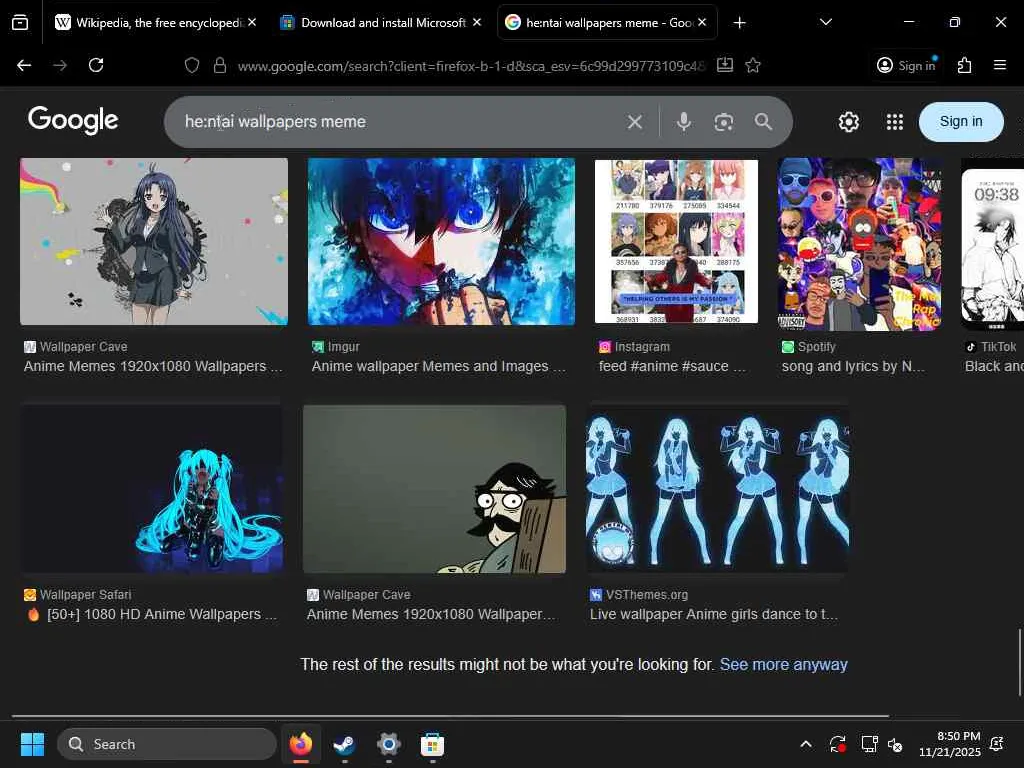Open the Imgur blue-eyed anime thumbnail

coord(441,242)
